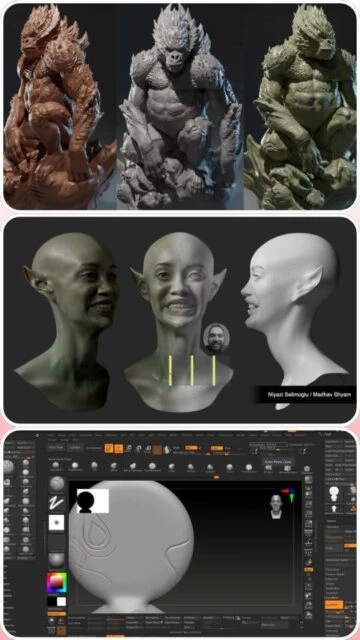This screenshot has height=640, width=360.
Task: Select the Scale transform icon
Action: [138, 449]
